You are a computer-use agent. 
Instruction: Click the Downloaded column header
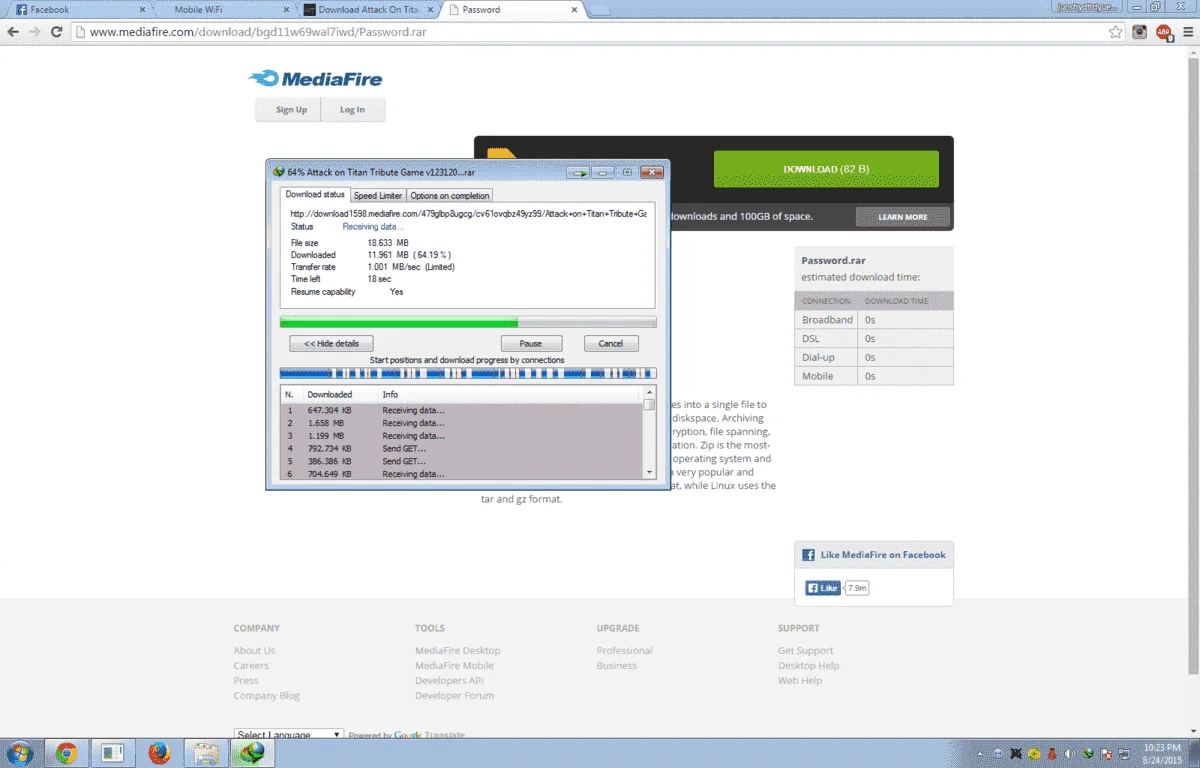click(x=340, y=394)
